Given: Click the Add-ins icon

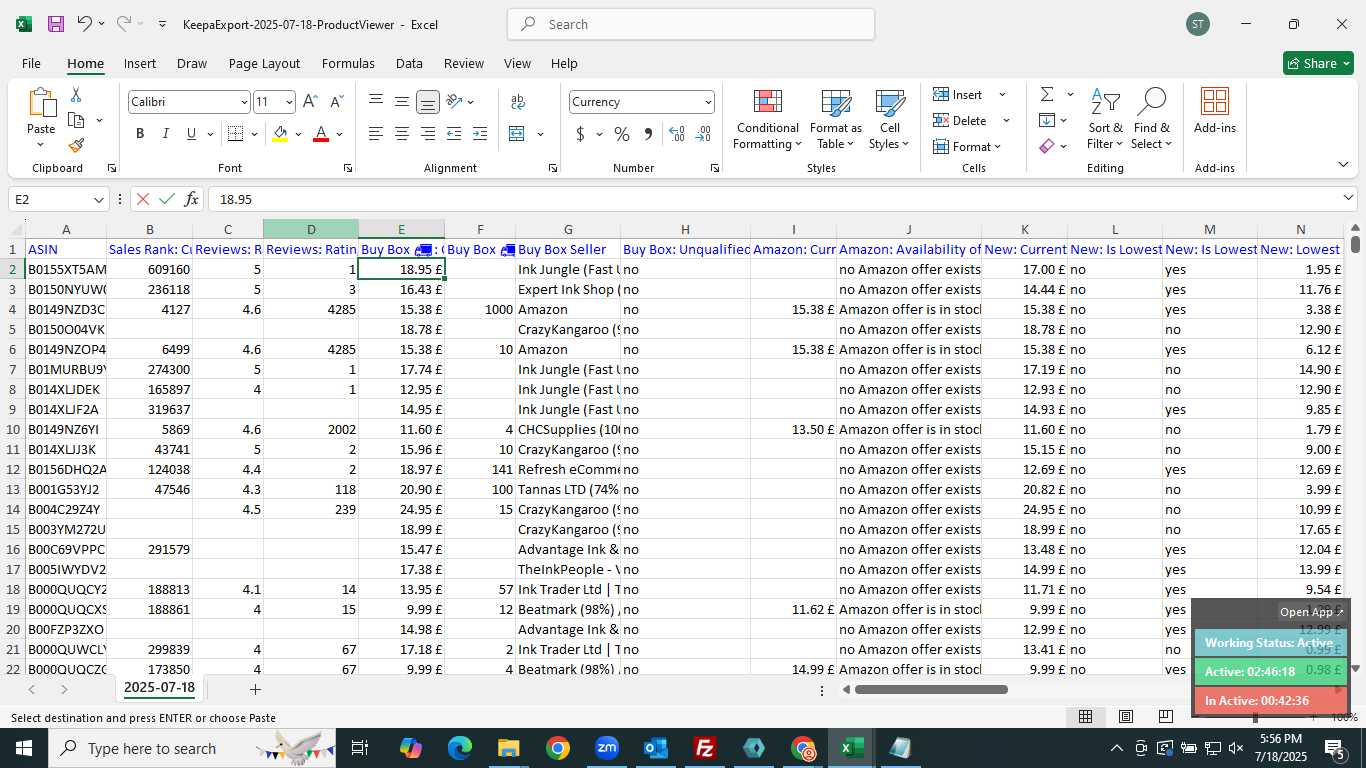Looking at the screenshot, I should pos(1214,102).
